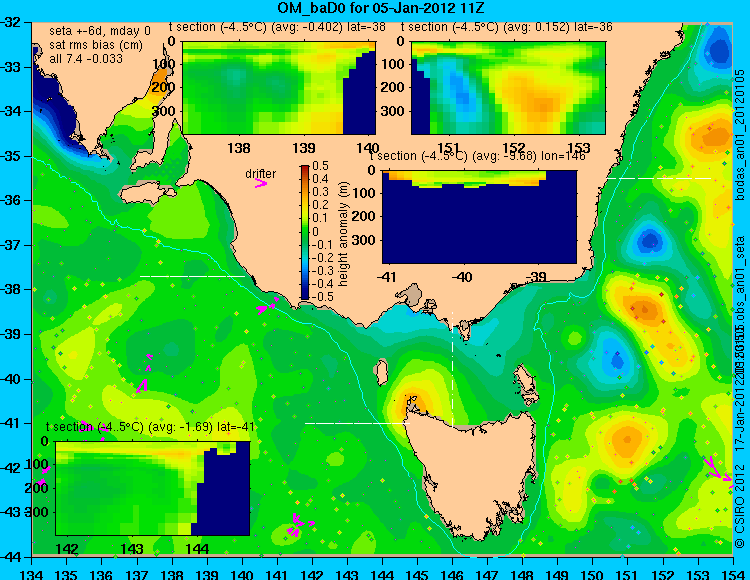This screenshot has width=750, height=580.
Task: Click Flinders Island northeast of Tasmania
Action: click(525, 377)
